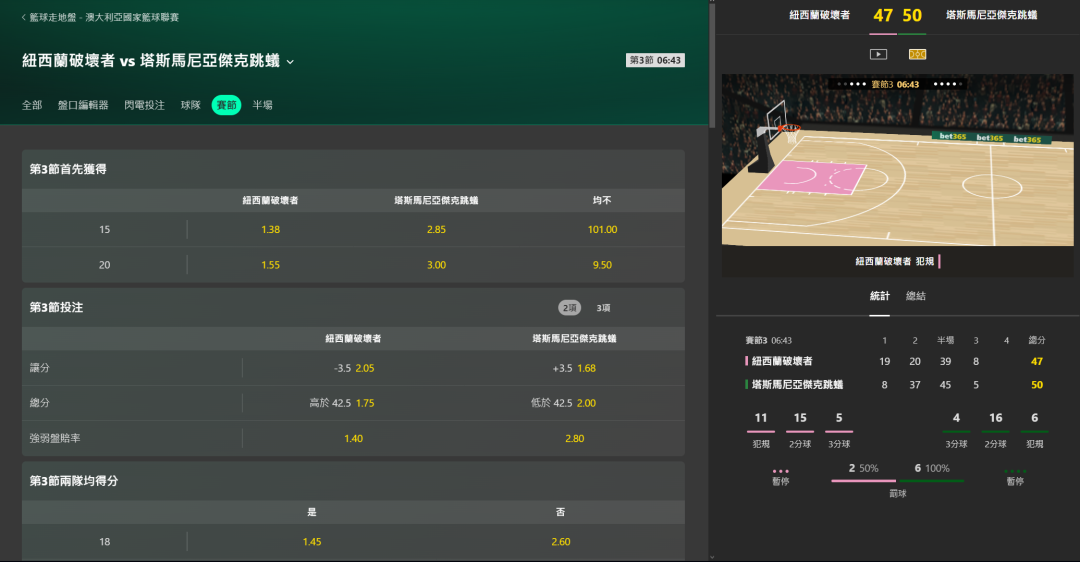Click the scrollbar down arrow at the bottom
1080x562 pixels.
tap(712, 557)
